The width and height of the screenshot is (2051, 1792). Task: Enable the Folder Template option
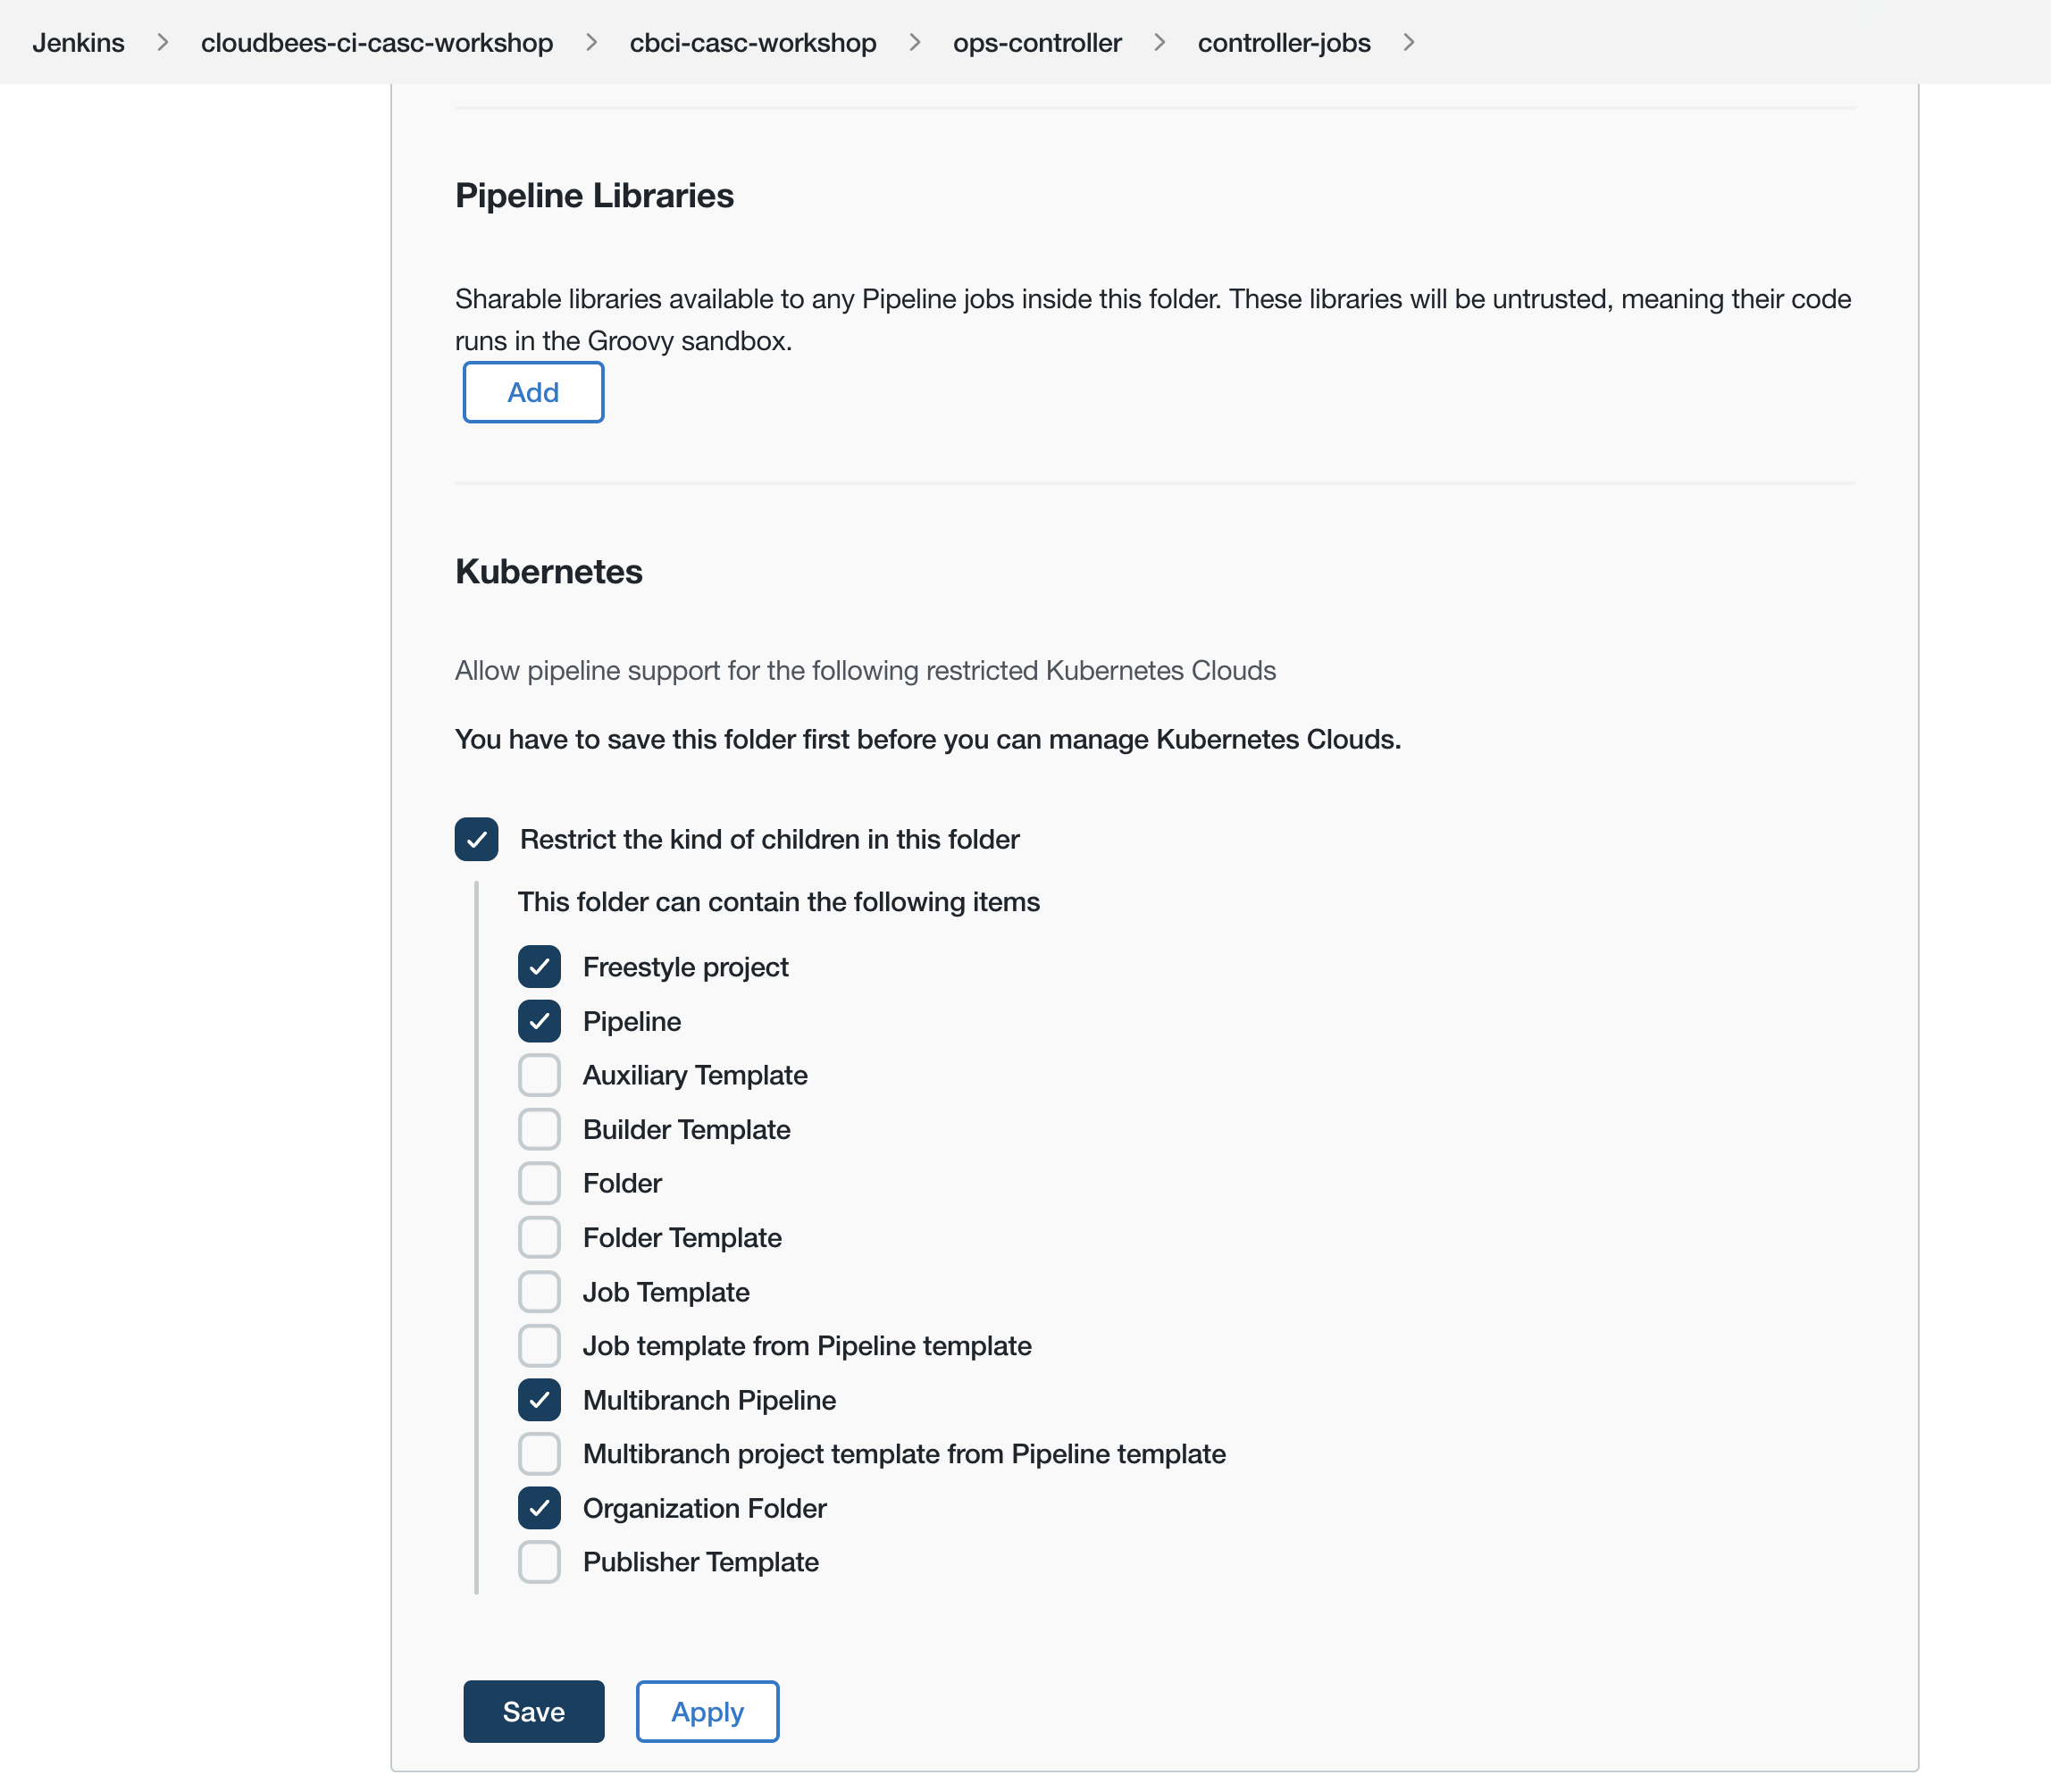[539, 1237]
